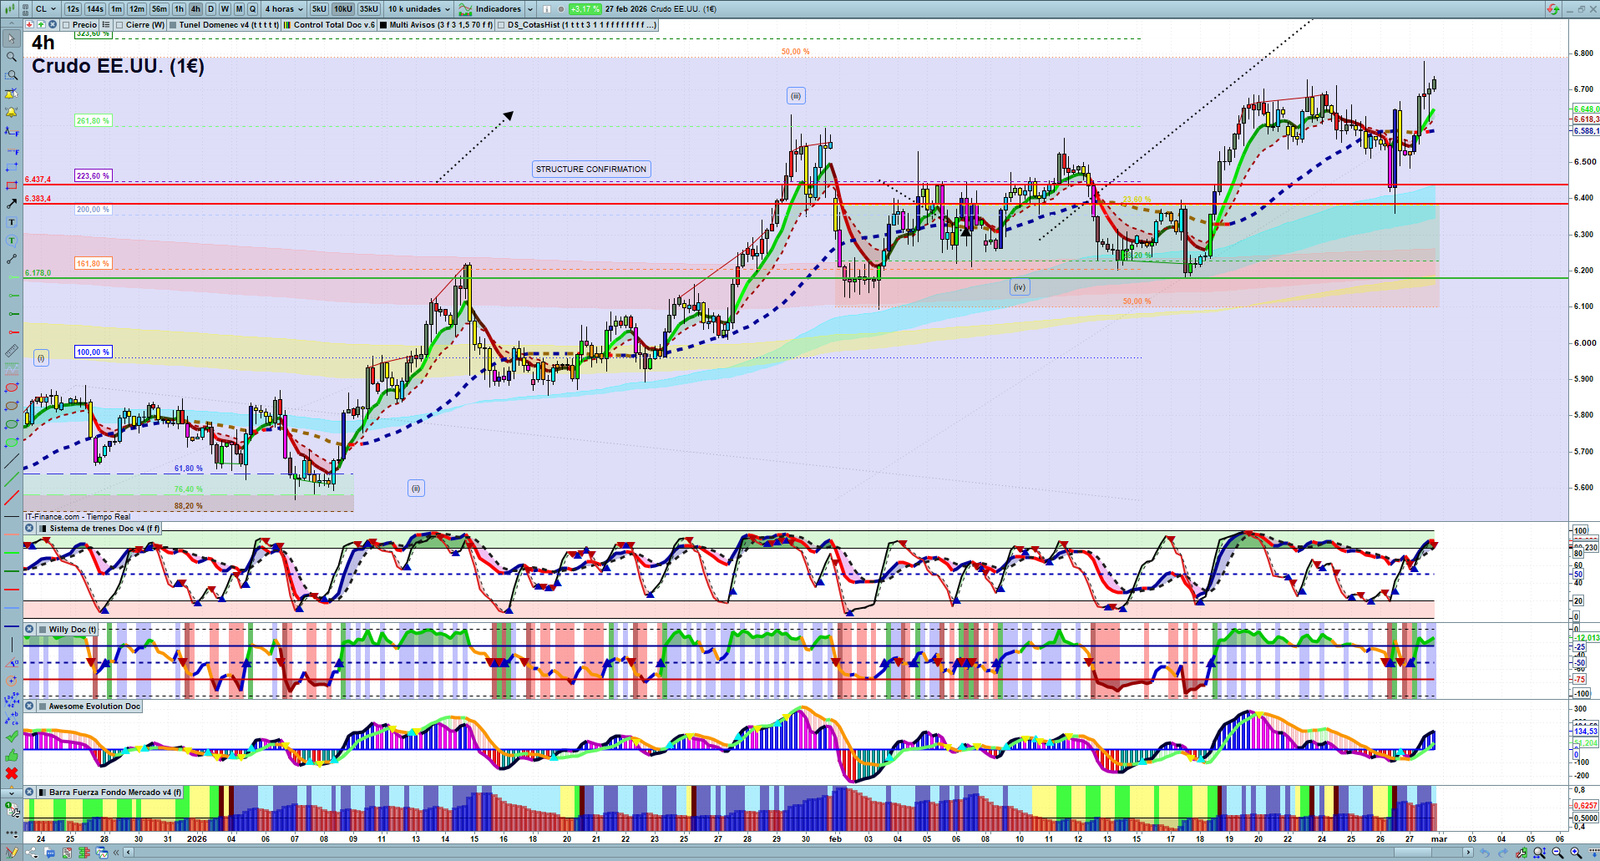Click the top-right corner sync icon
This screenshot has width=1600, height=861.
[1553, 9]
